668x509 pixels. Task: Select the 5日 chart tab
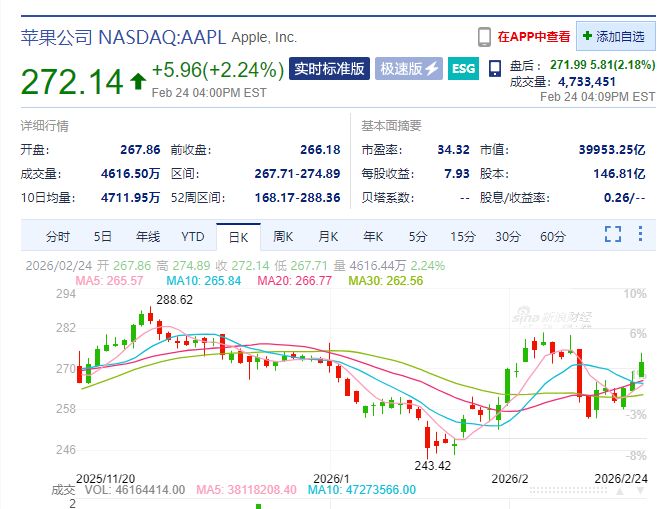(103, 237)
